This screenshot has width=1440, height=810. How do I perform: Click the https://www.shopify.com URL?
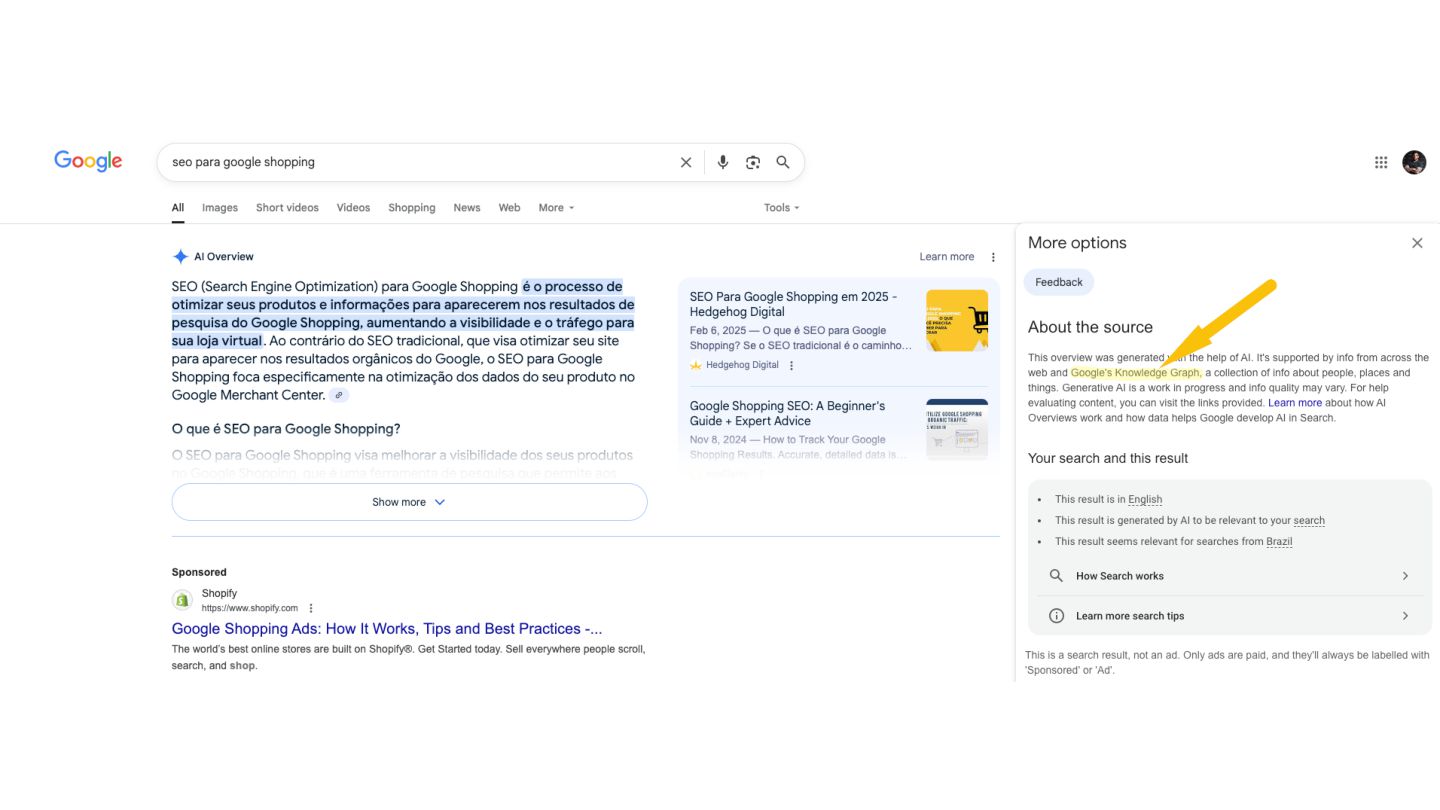click(x=250, y=608)
